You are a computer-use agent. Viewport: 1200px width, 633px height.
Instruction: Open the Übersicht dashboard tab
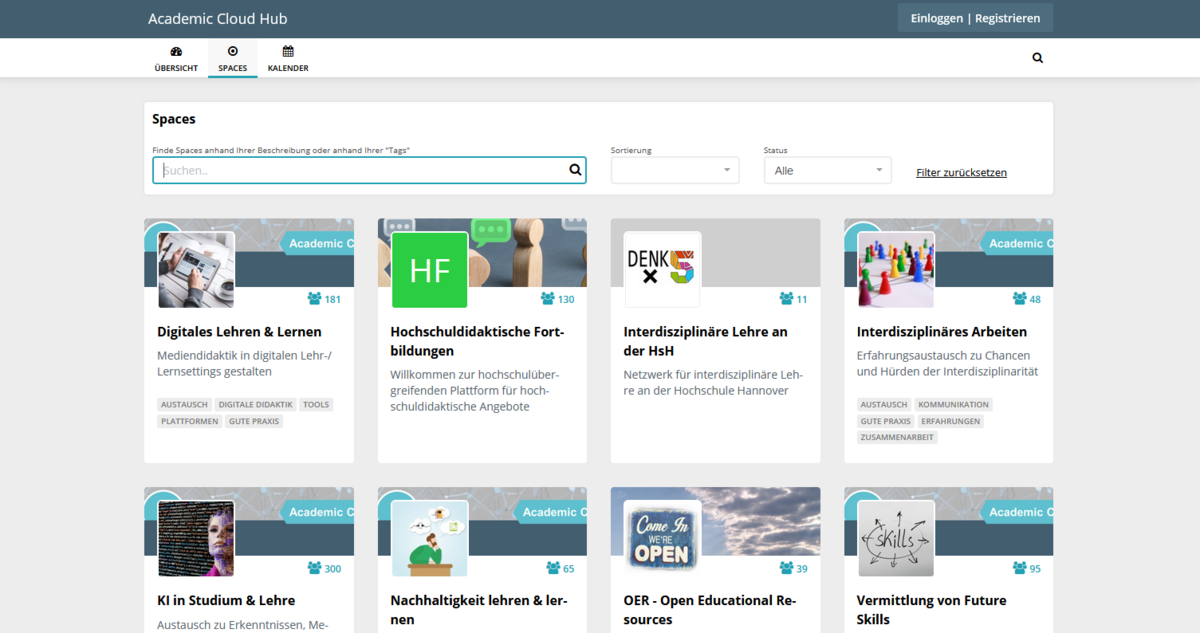click(176, 59)
